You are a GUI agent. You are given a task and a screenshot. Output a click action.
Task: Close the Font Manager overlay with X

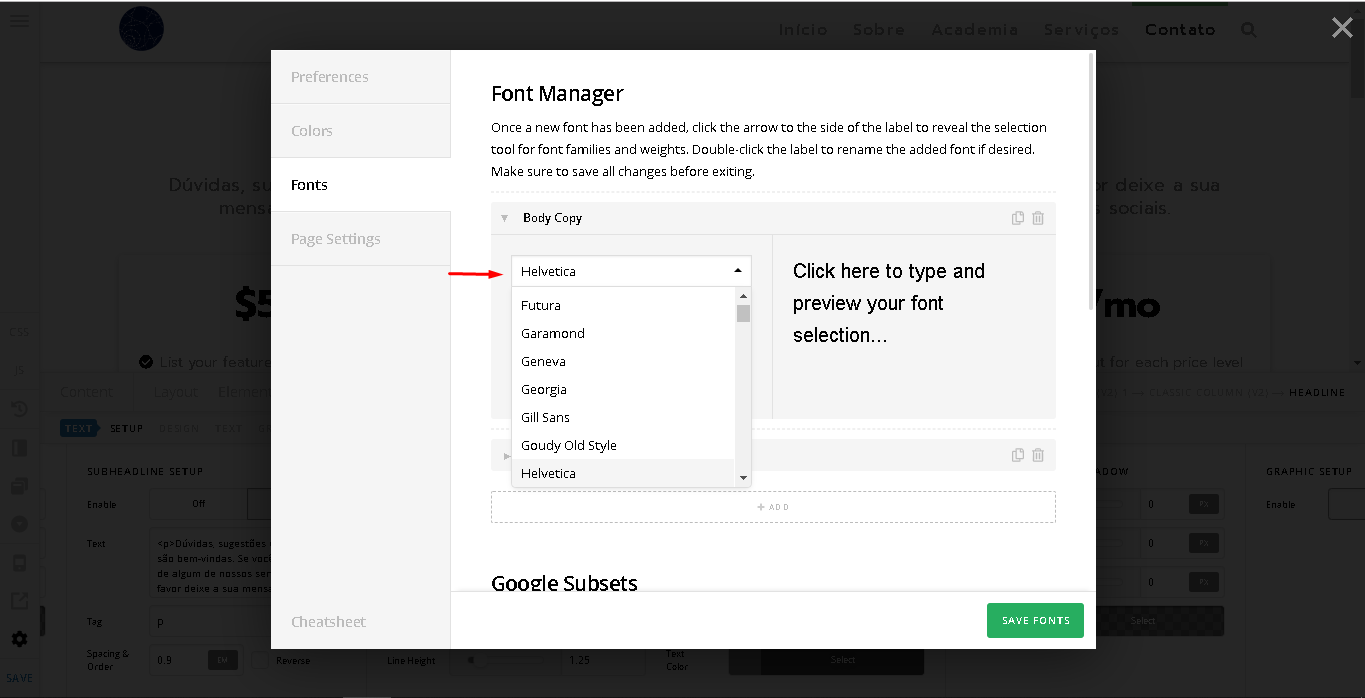click(x=1342, y=28)
